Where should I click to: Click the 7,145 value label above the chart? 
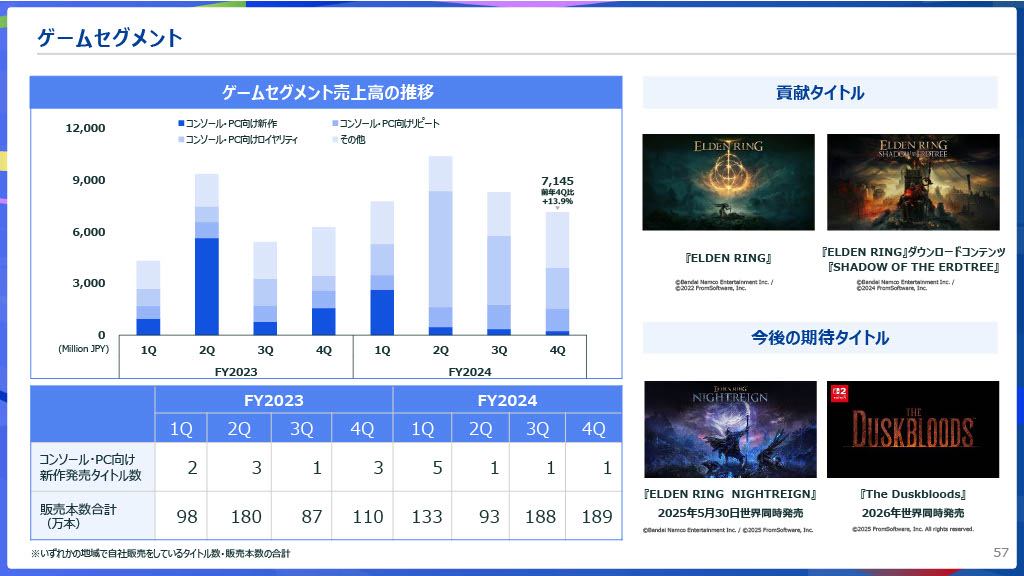557,181
